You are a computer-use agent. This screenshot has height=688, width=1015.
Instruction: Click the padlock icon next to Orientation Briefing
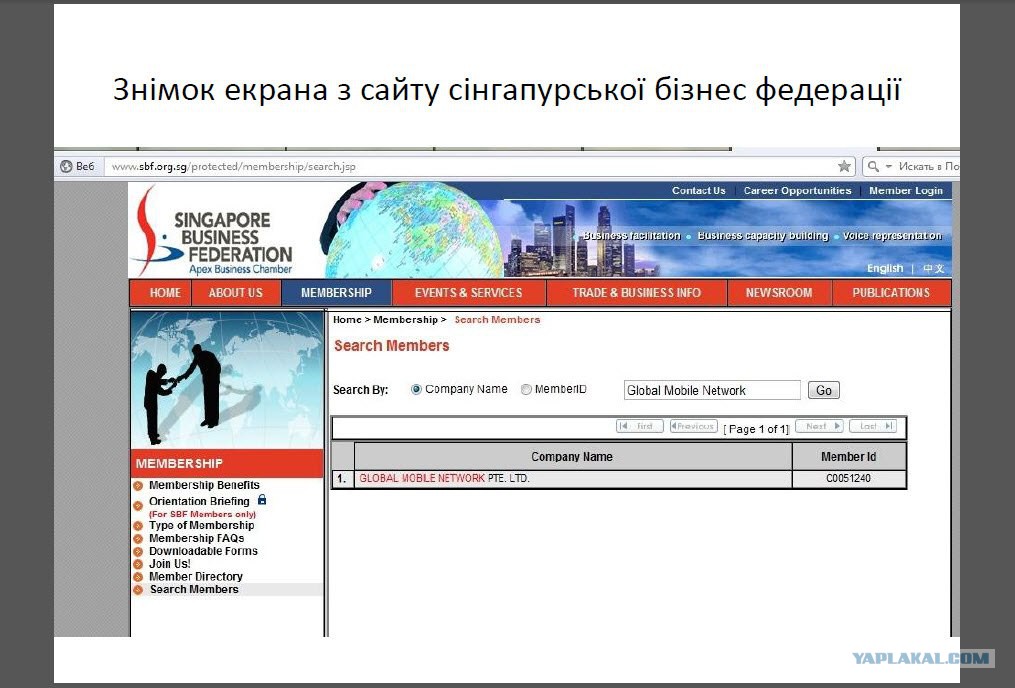coord(262,500)
